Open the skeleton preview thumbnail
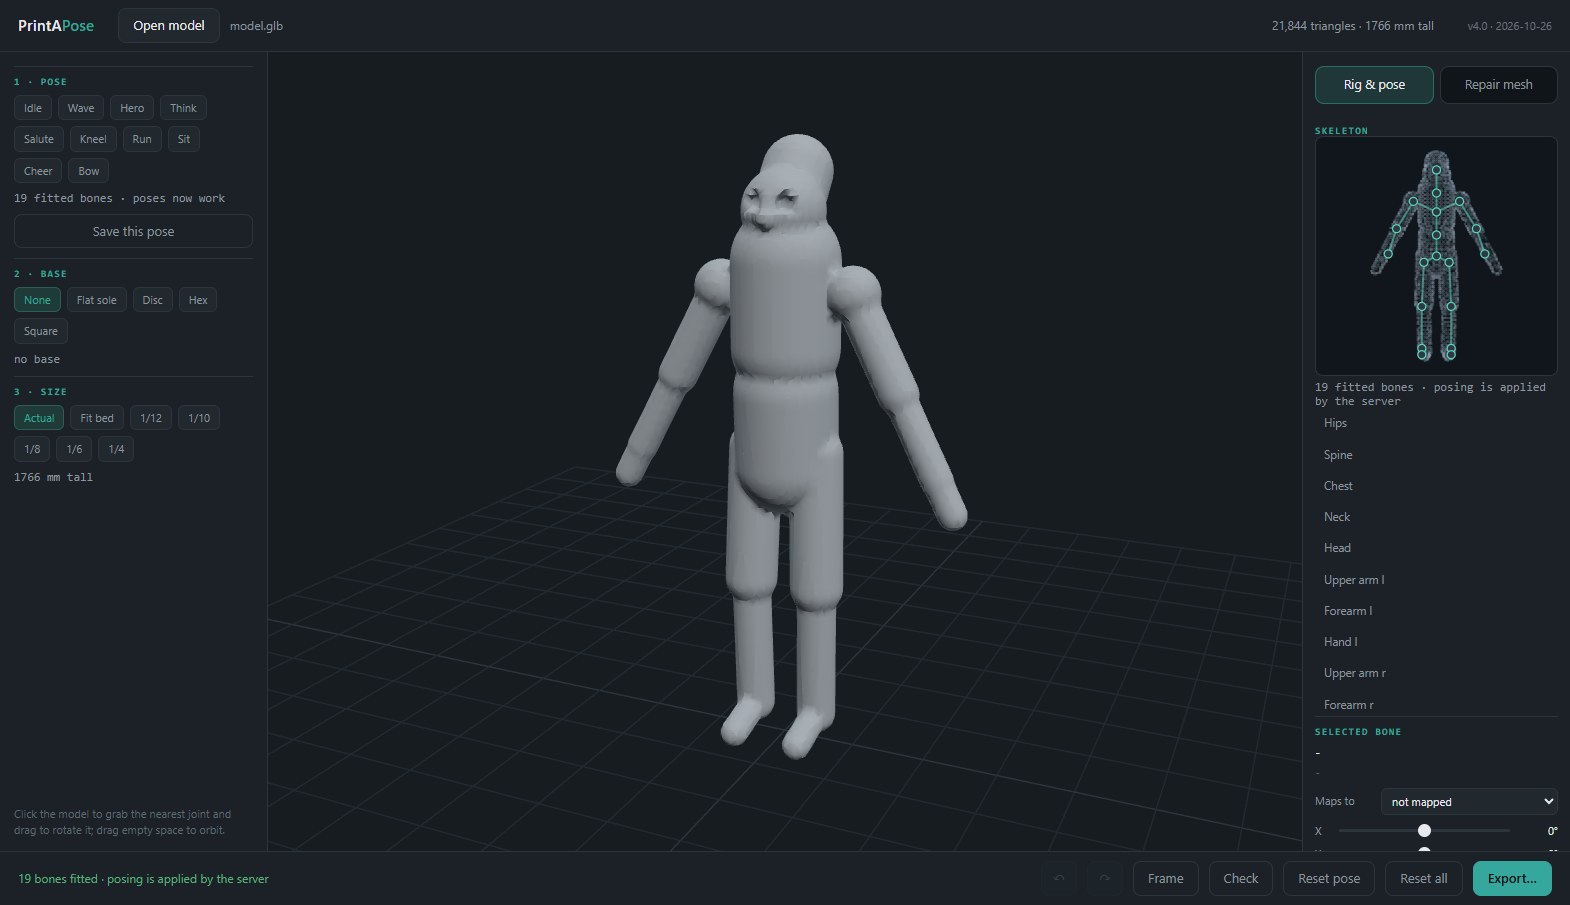Image resolution: width=1570 pixels, height=905 pixels. pyautogui.click(x=1436, y=255)
